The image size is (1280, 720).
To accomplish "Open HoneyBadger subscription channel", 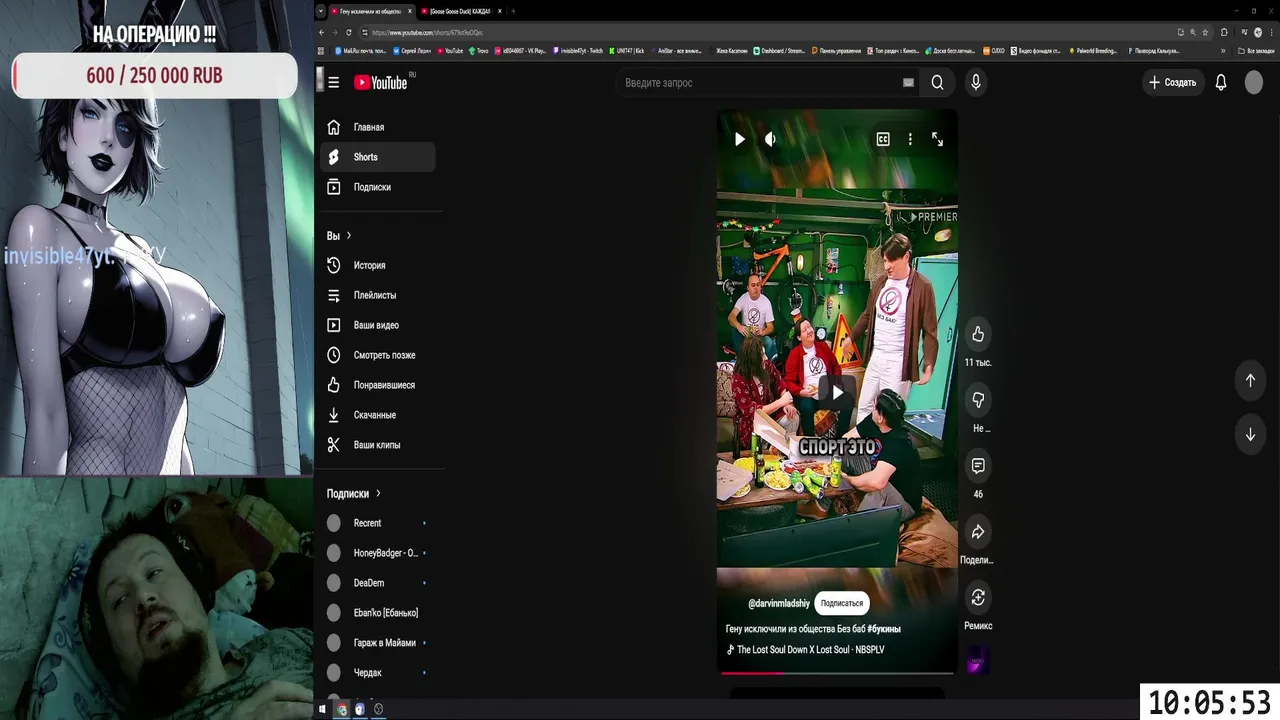I will 378,553.
